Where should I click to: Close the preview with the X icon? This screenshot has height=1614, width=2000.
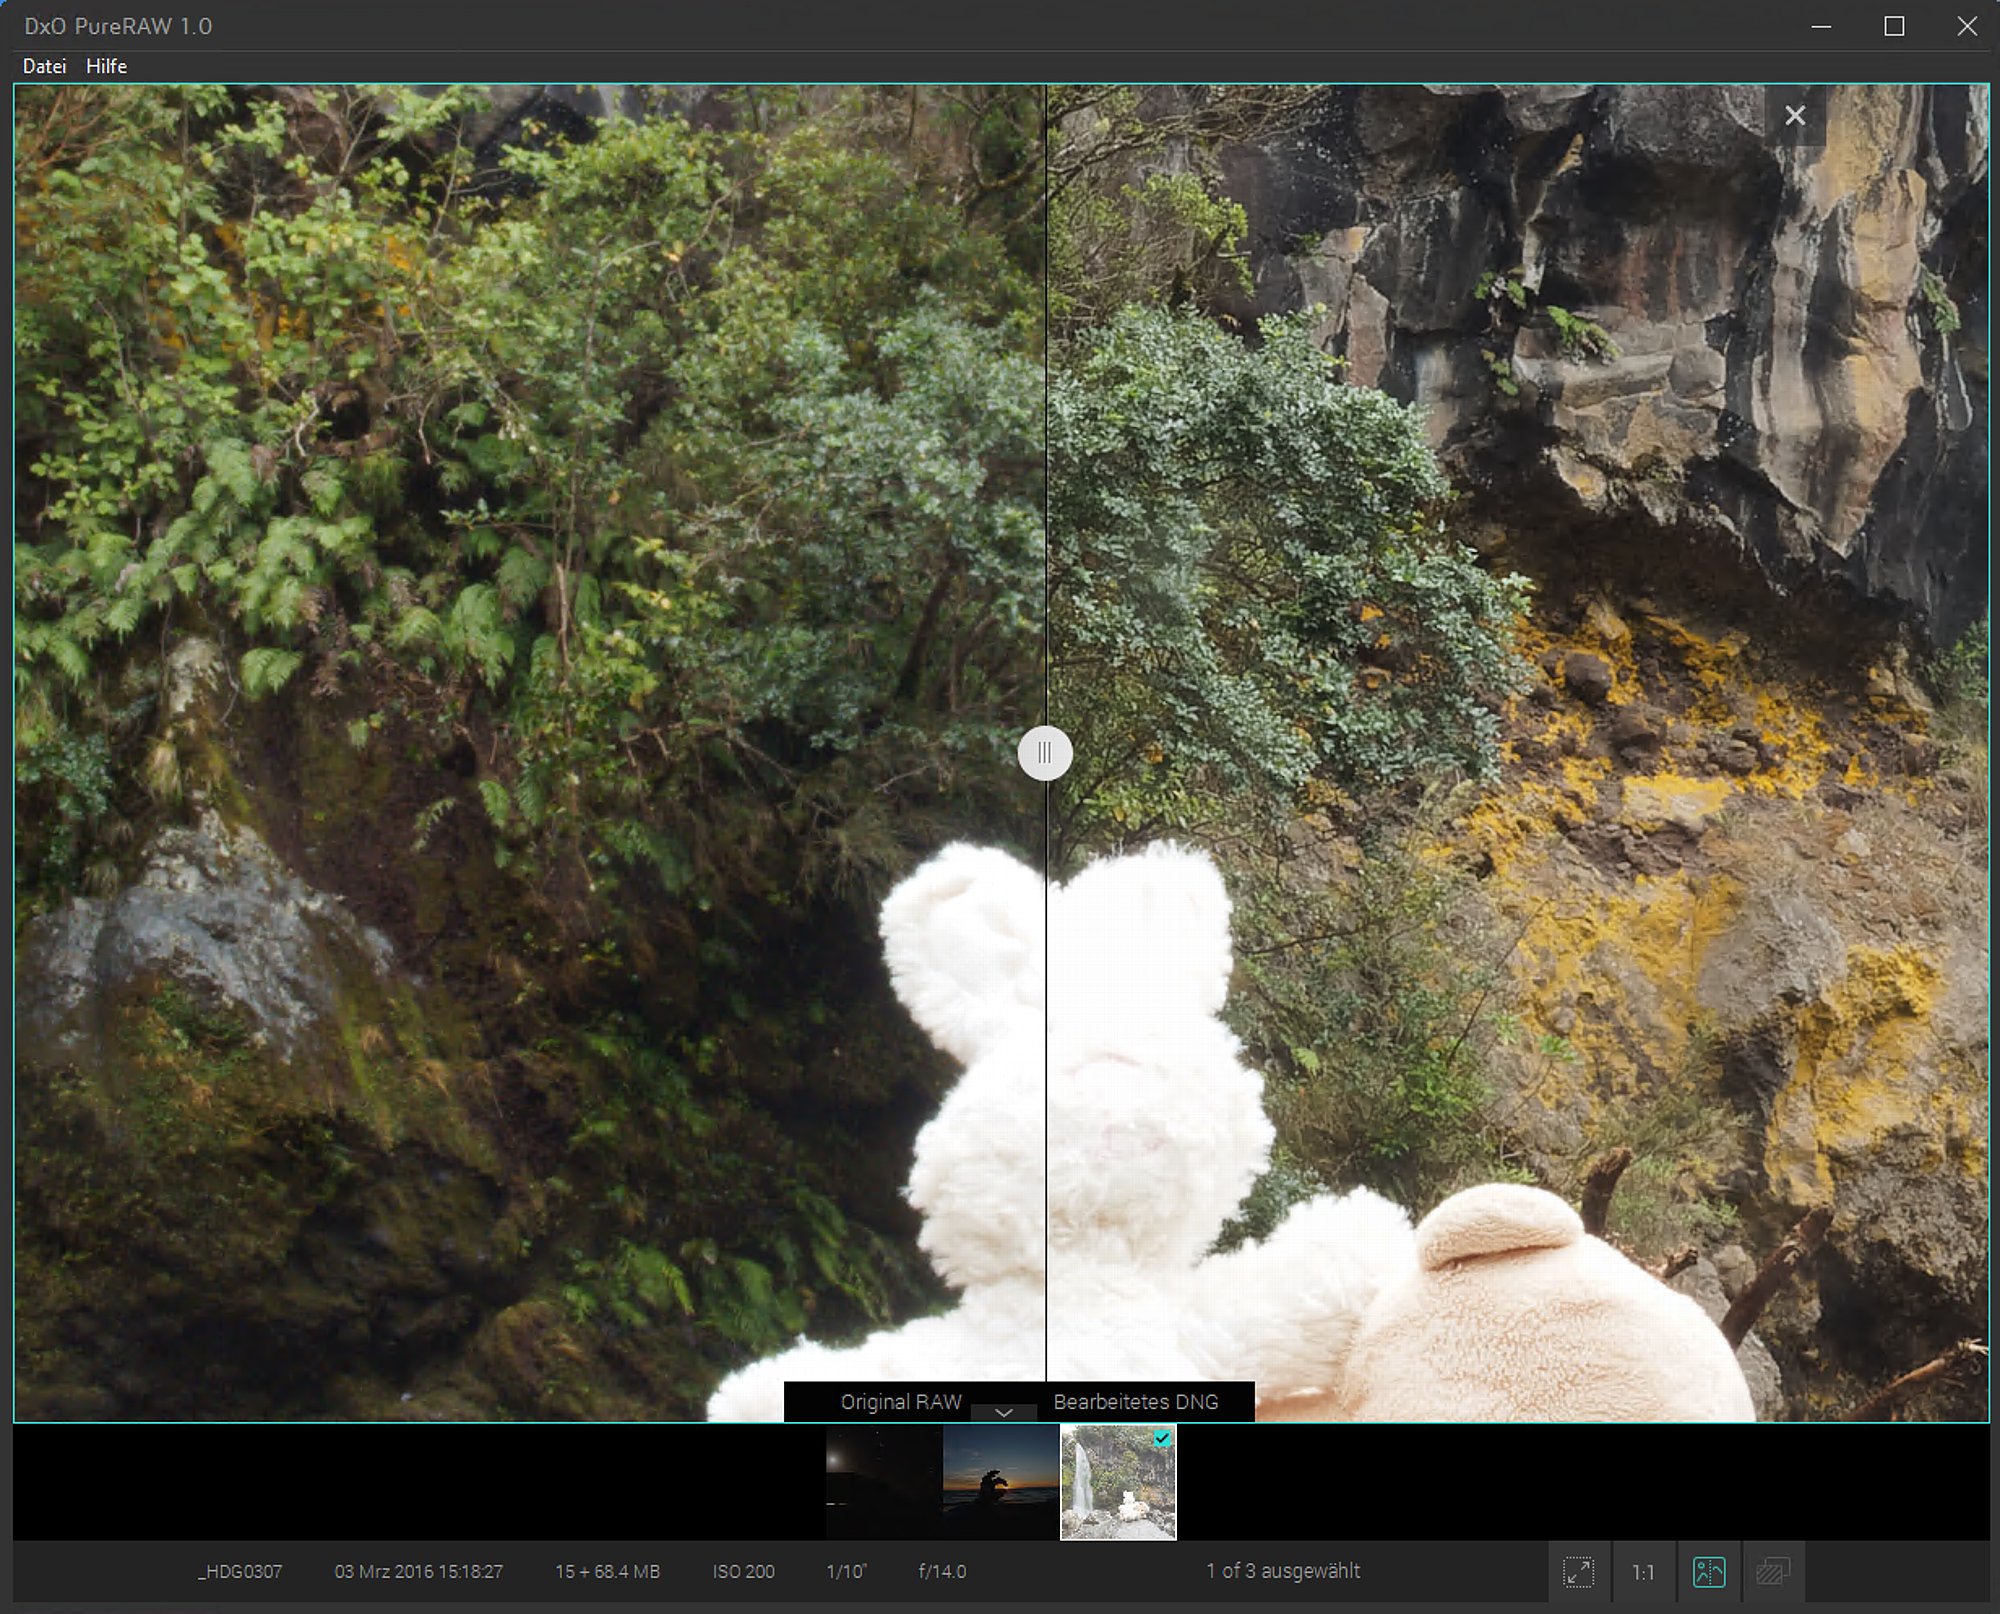1795,116
